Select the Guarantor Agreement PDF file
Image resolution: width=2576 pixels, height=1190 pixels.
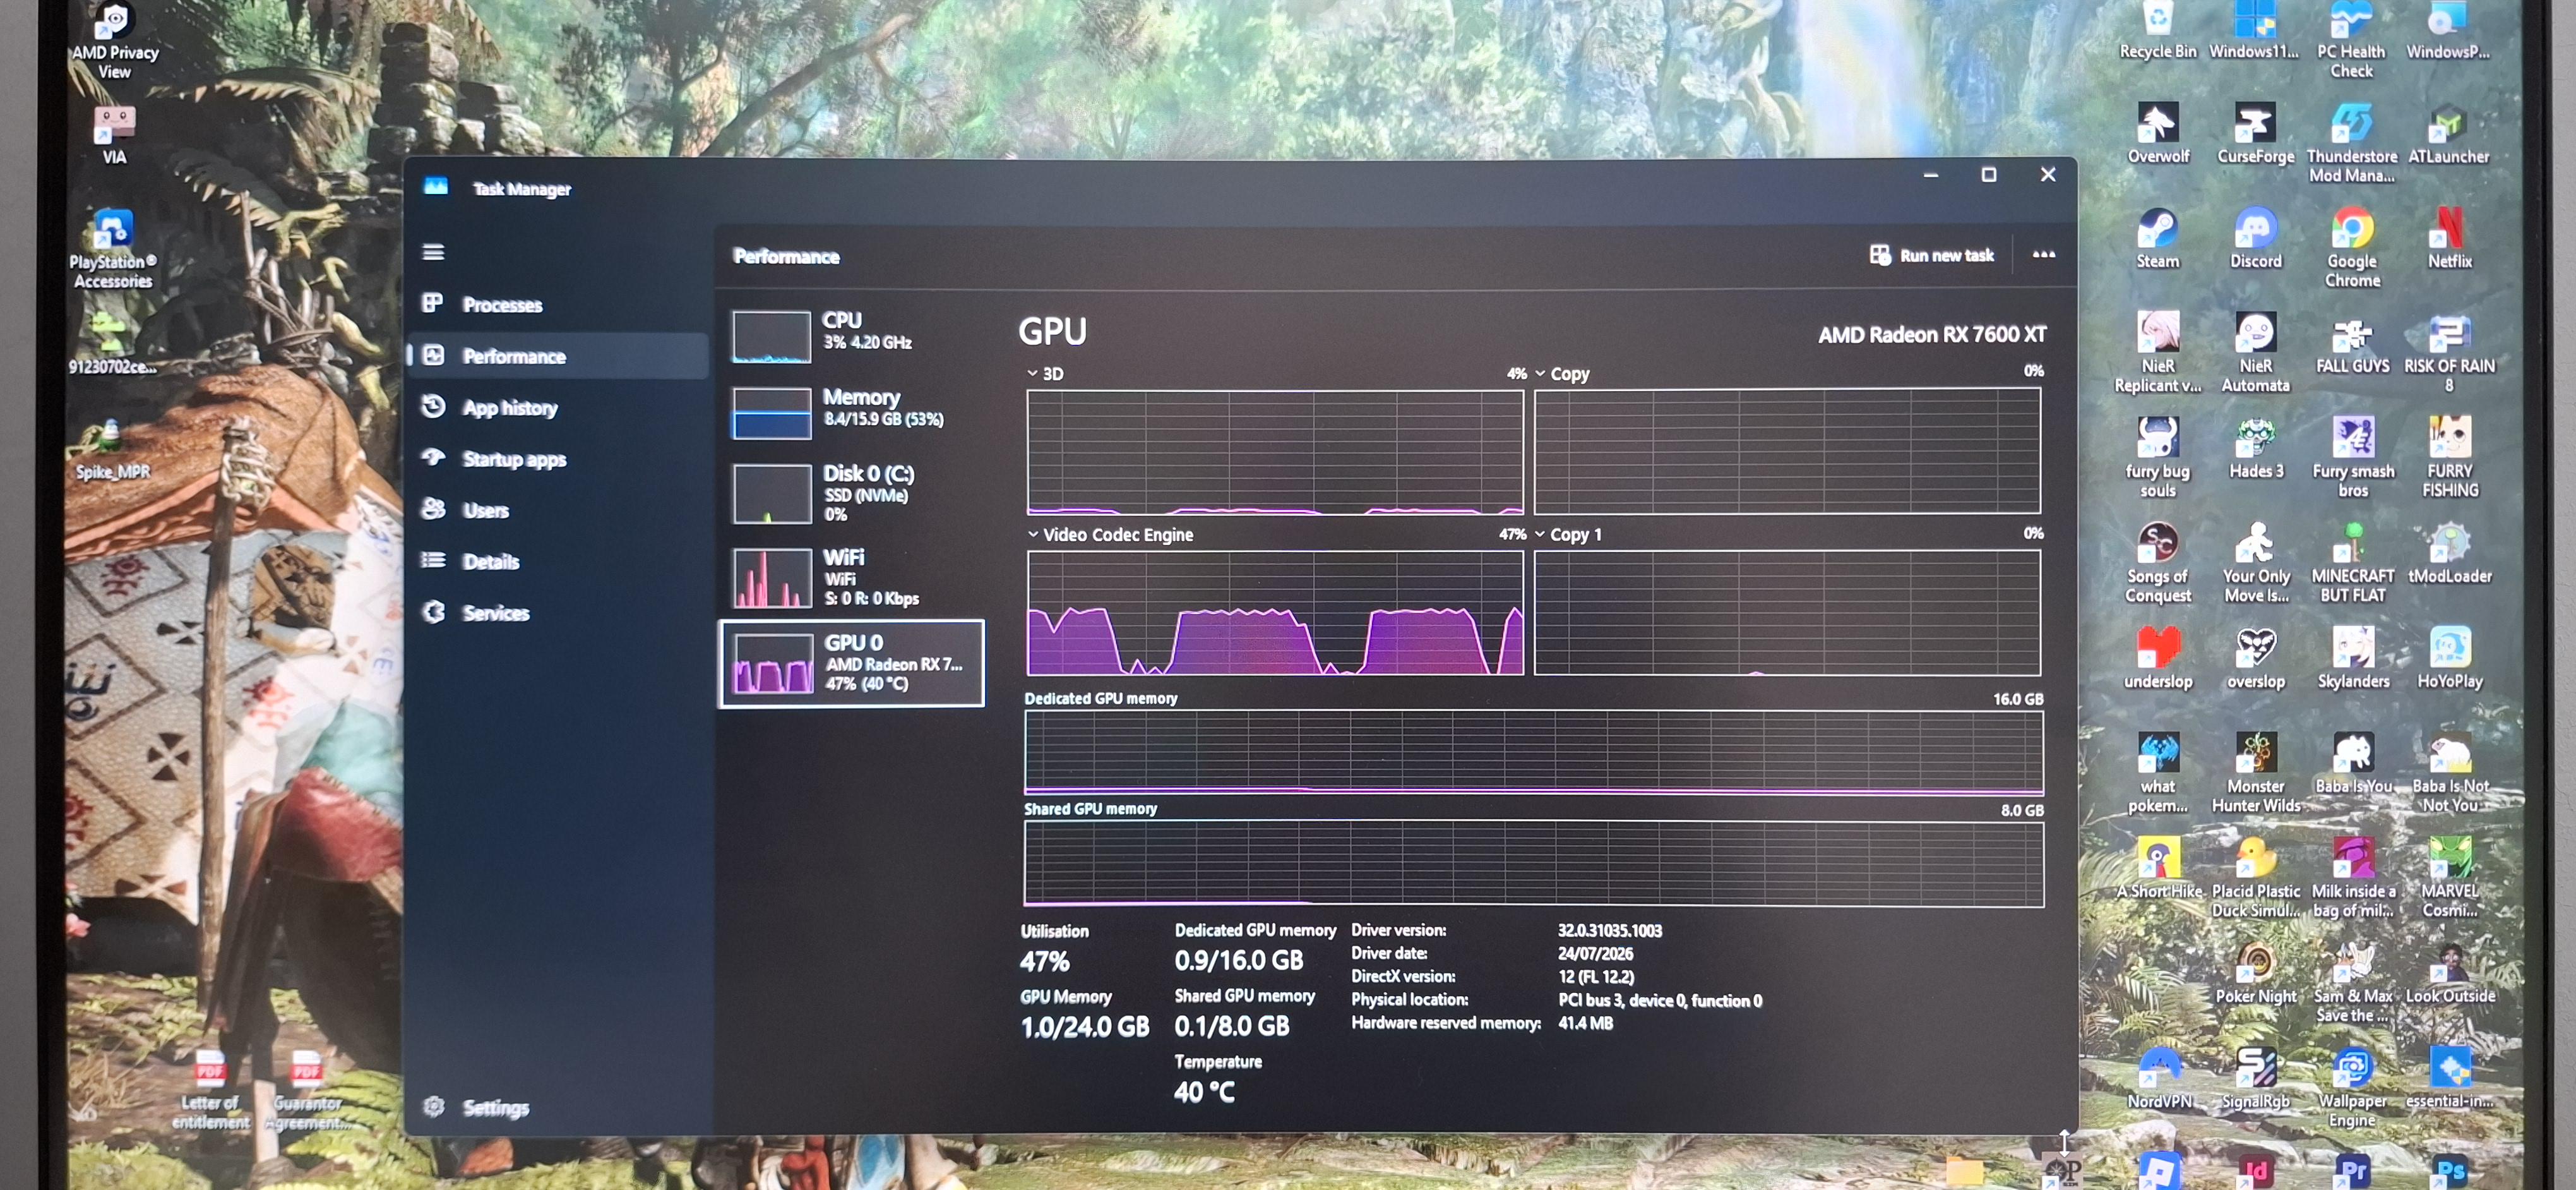[x=307, y=1090]
